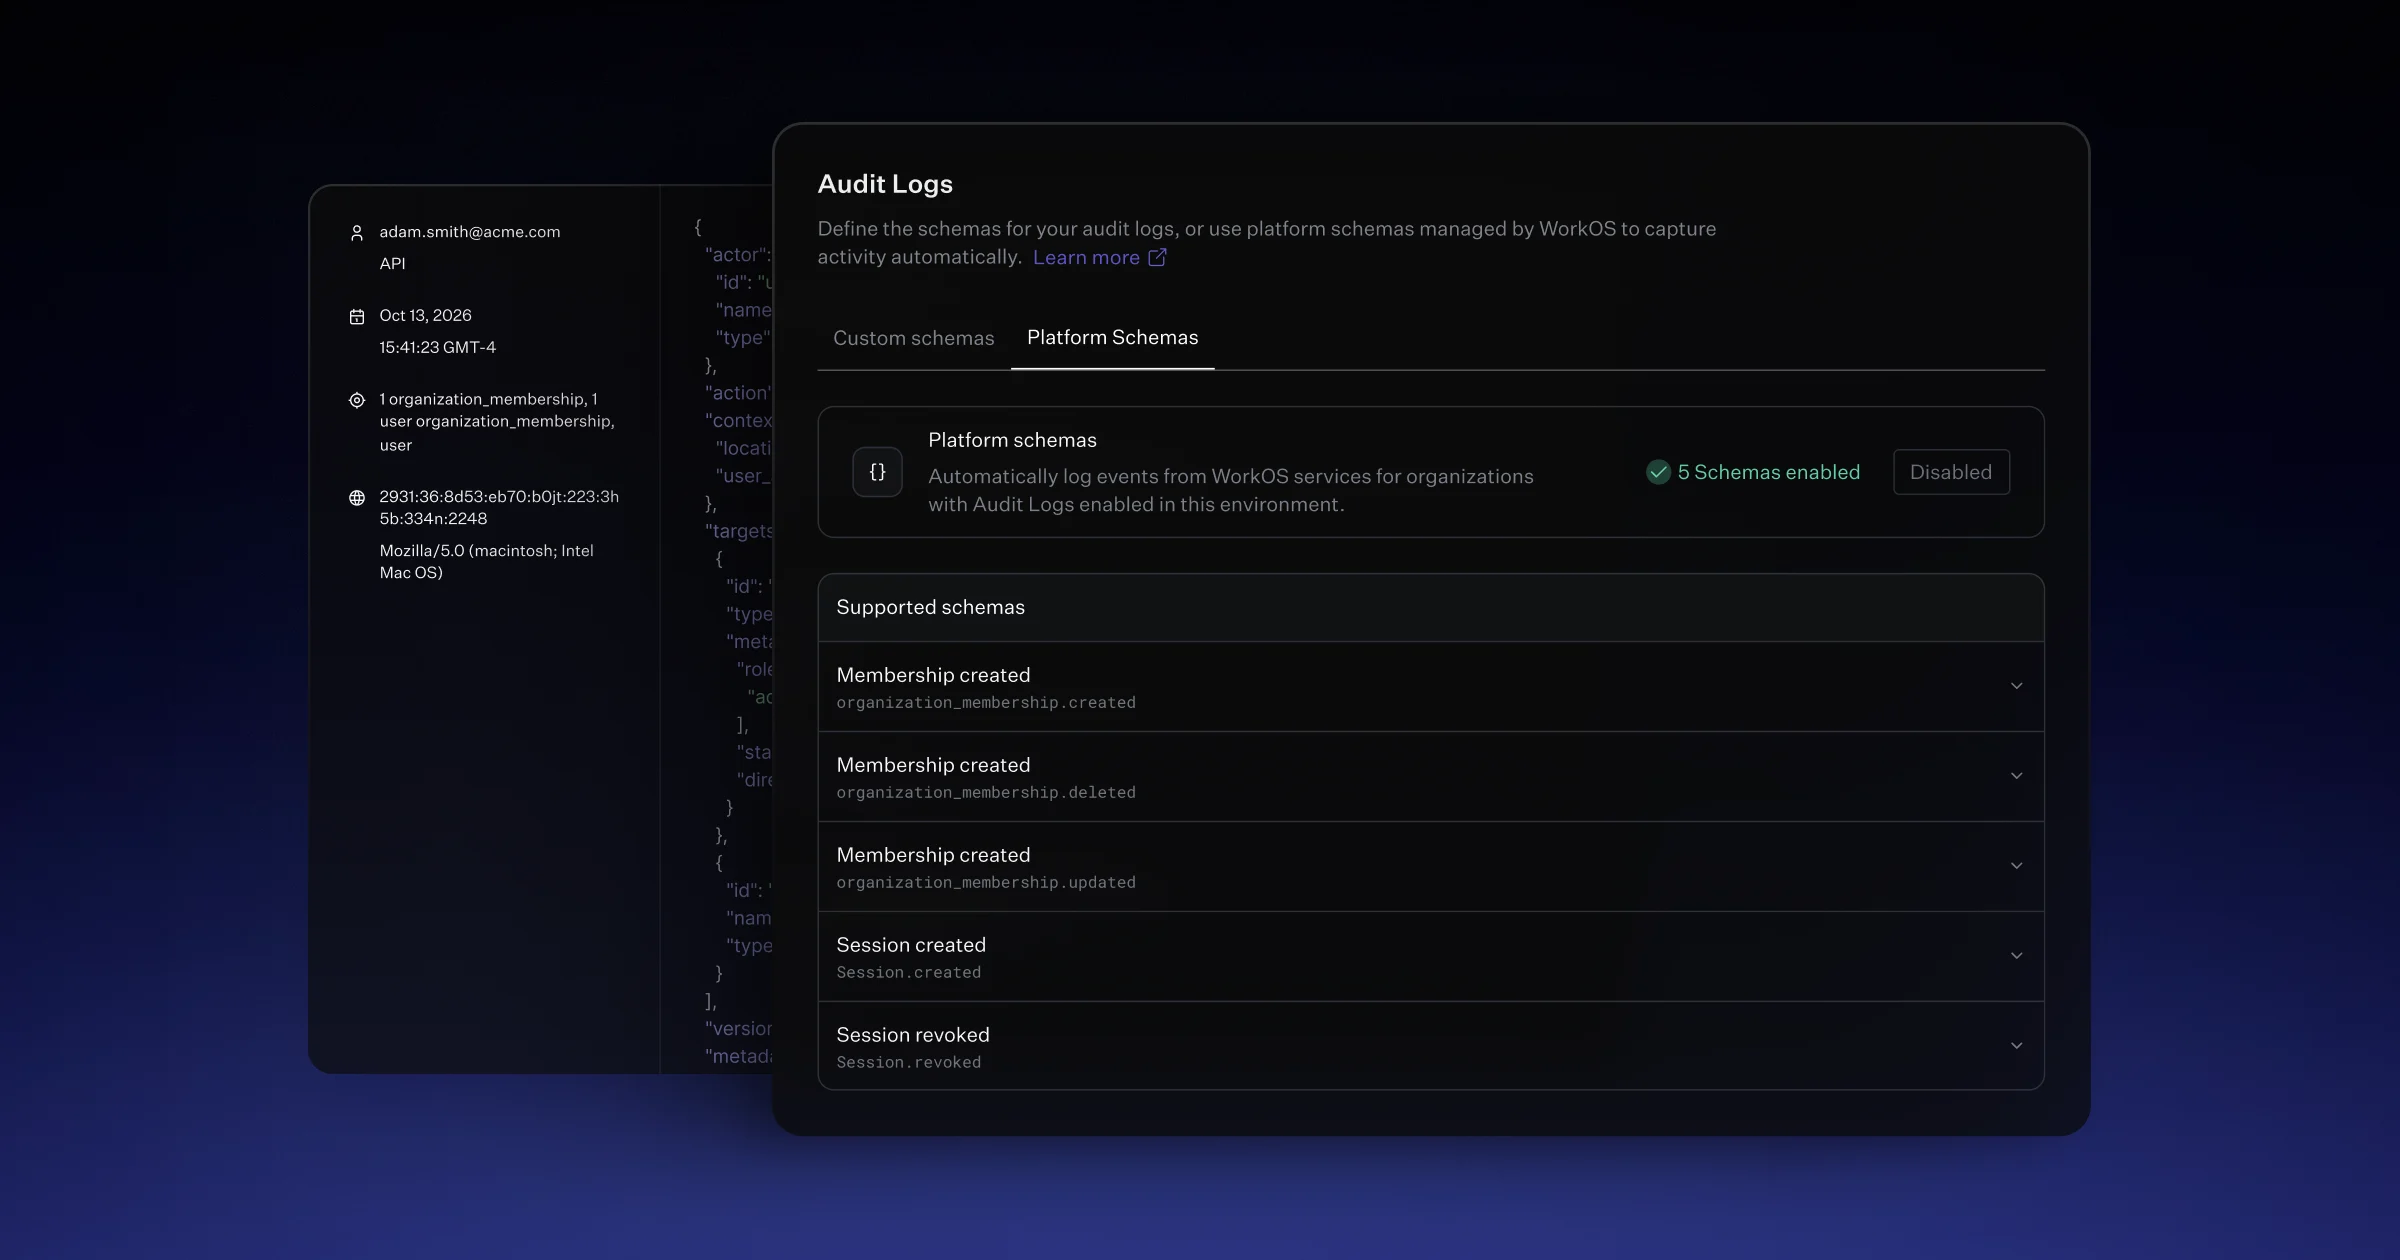Expand the organization_membership.updated schema row
2400x1260 pixels.
coord(1431,867)
